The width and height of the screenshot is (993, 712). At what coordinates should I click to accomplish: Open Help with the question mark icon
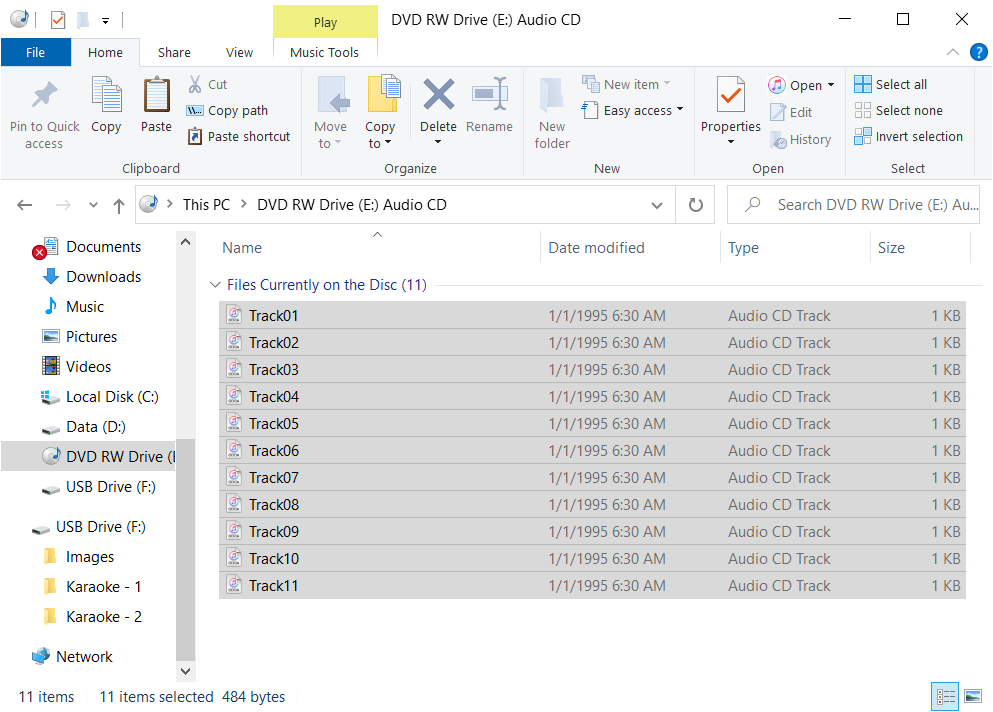978,52
